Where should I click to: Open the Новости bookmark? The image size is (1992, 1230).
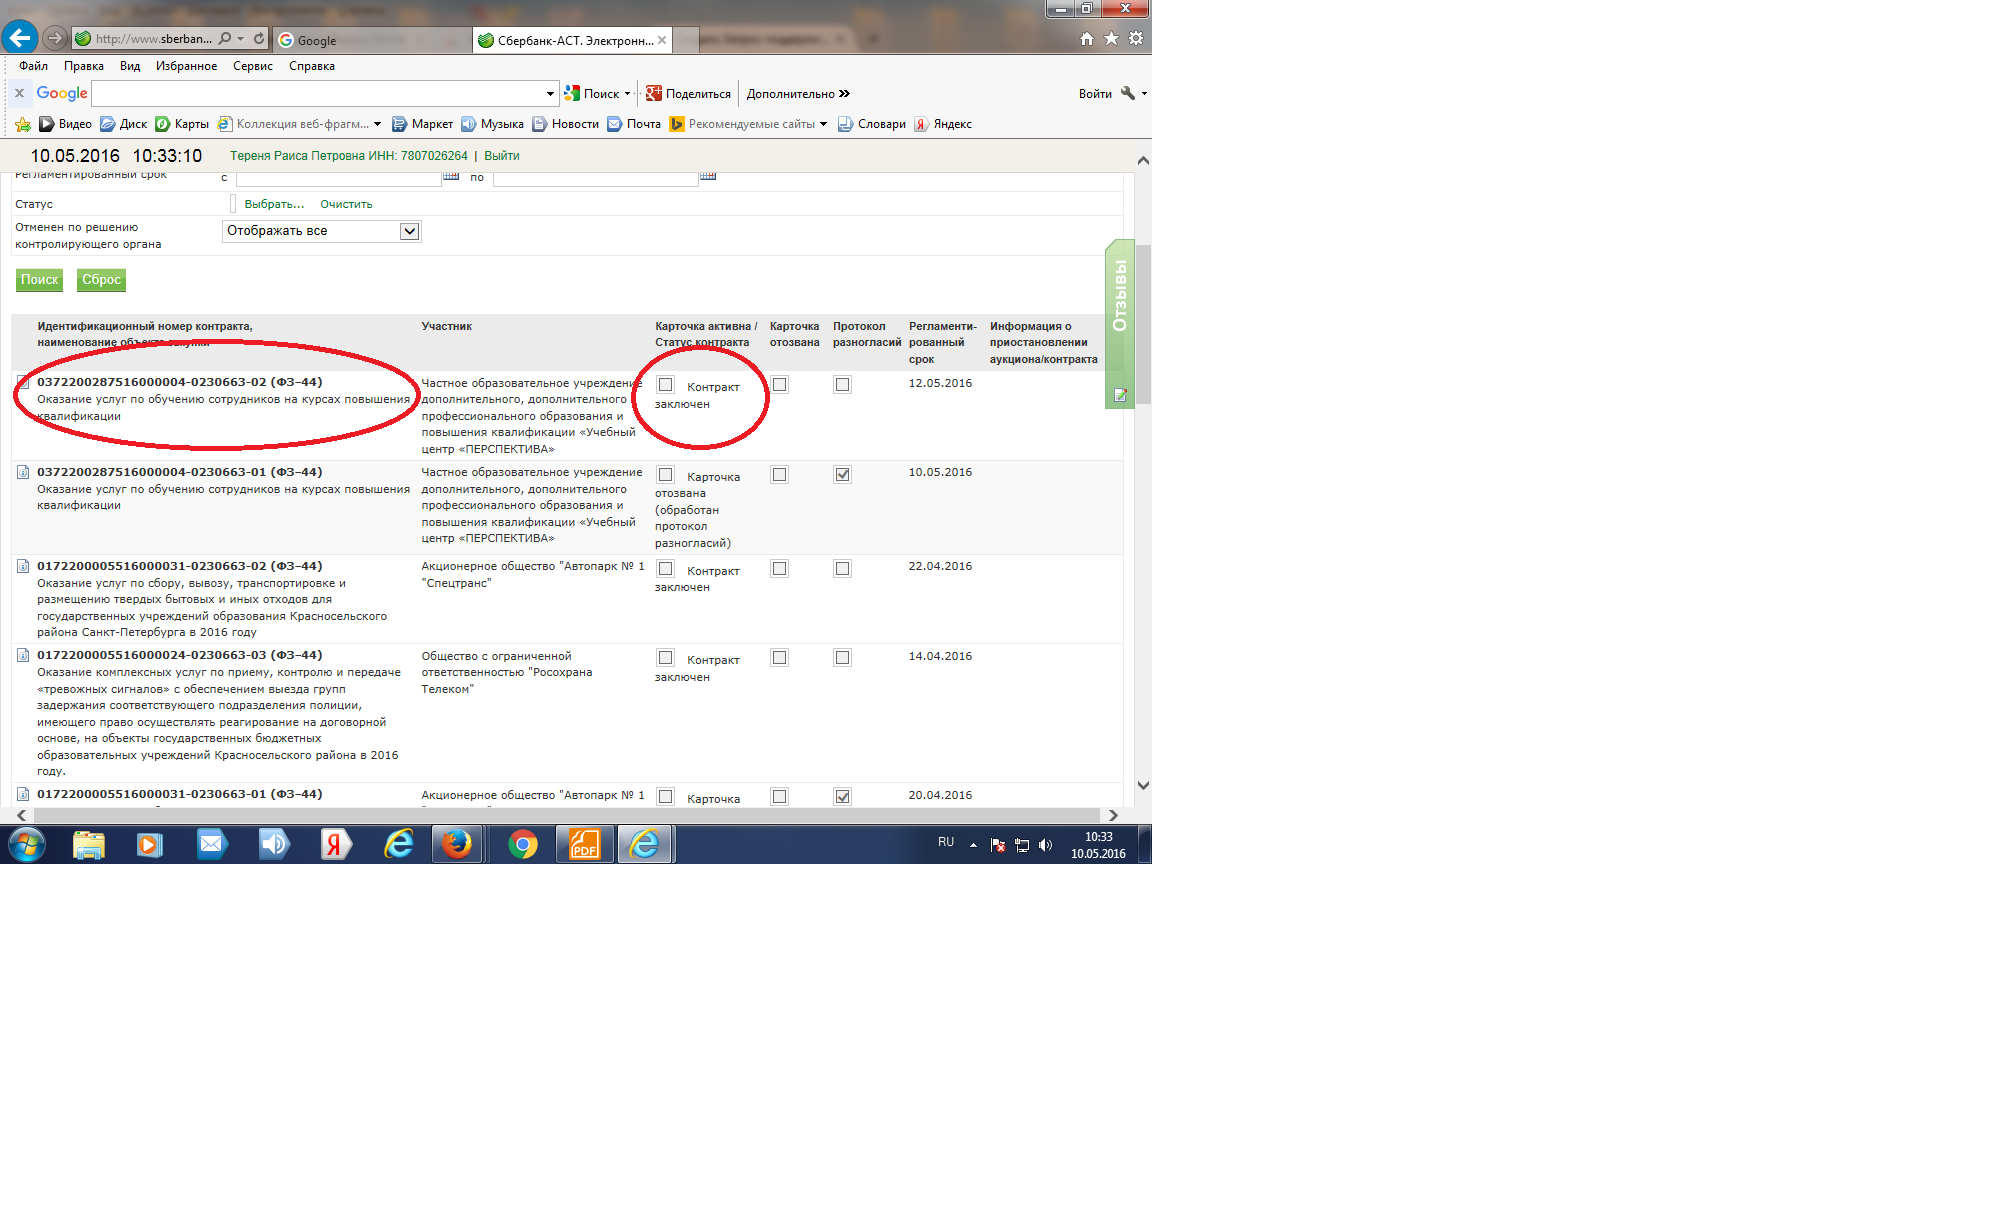click(x=565, y=124)
